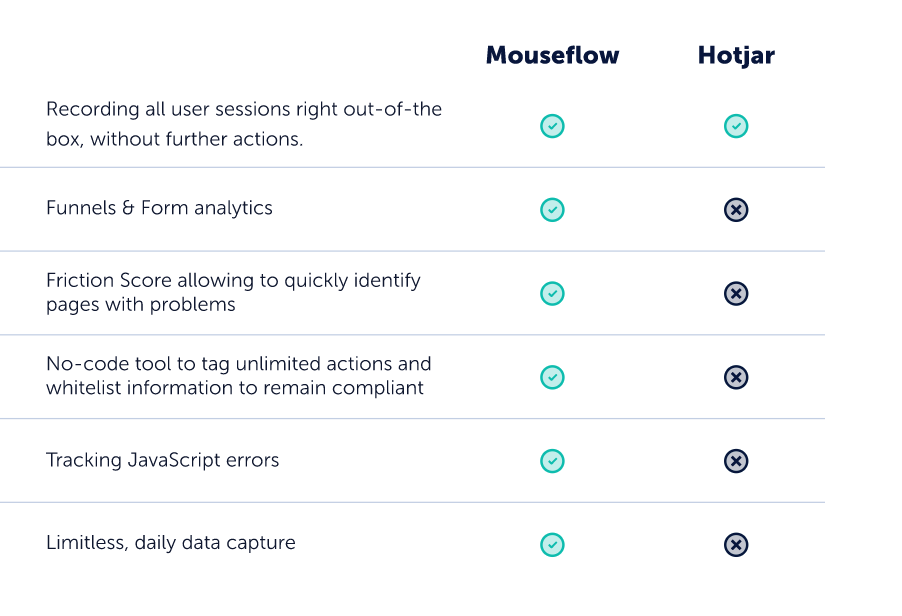This screenshot has width=902, height=616.
Task: Select the Mouseflow column heading
Action: 552,55
